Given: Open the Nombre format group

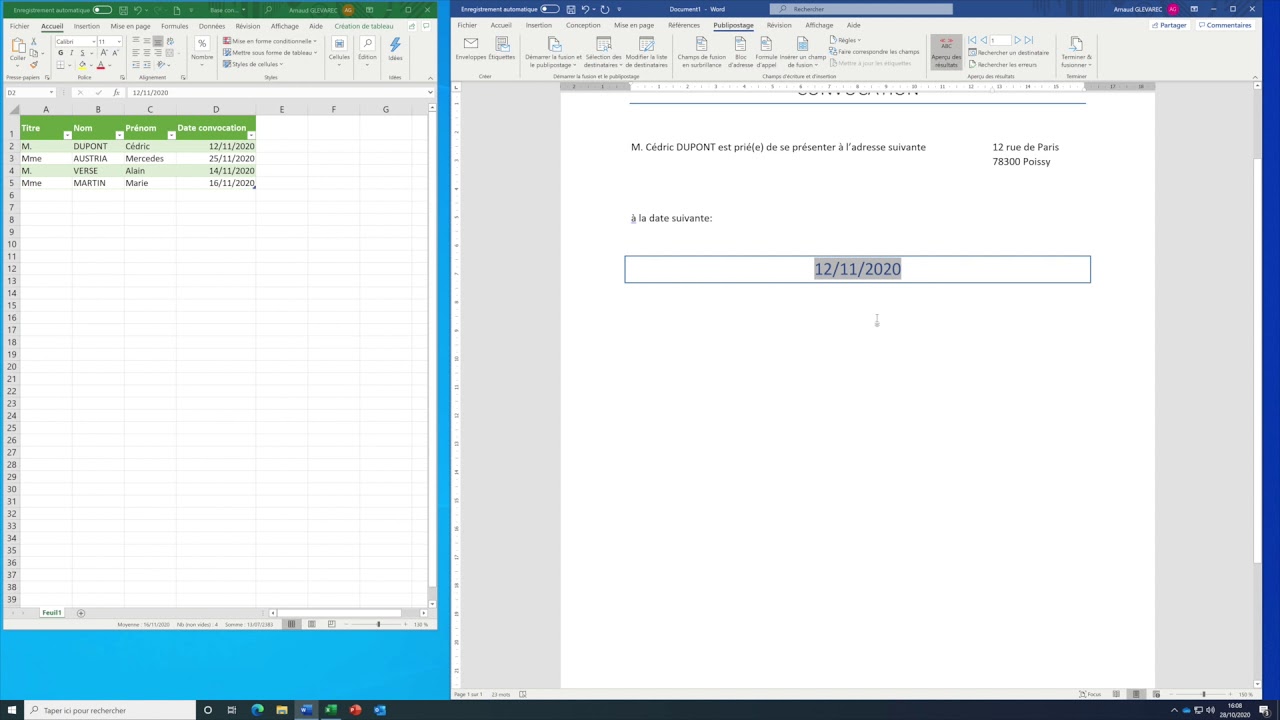Looking at the screenshot, I should (202, 50).
